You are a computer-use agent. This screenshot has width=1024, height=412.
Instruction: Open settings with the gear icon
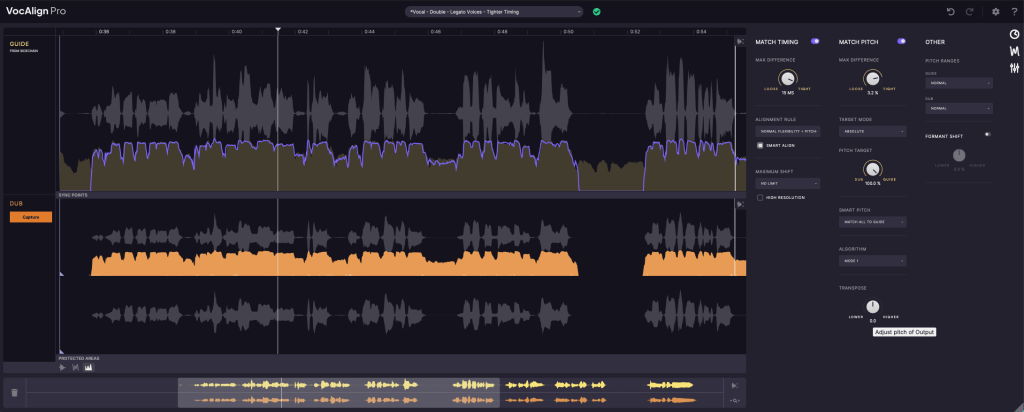point(995,12)
